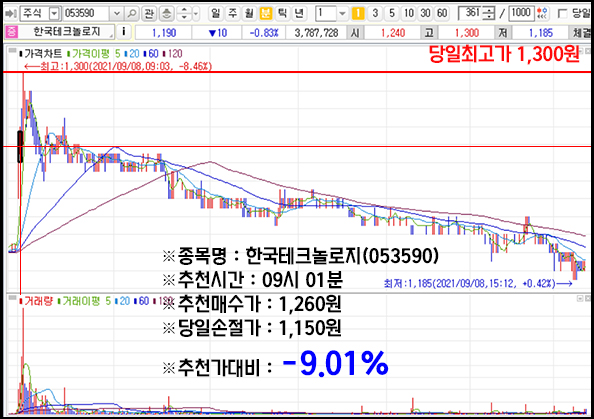Switch to 주 (weekly) chart tab
This screenshot has height=419, width=594.
pyautogui.click(x=232, y=14)
